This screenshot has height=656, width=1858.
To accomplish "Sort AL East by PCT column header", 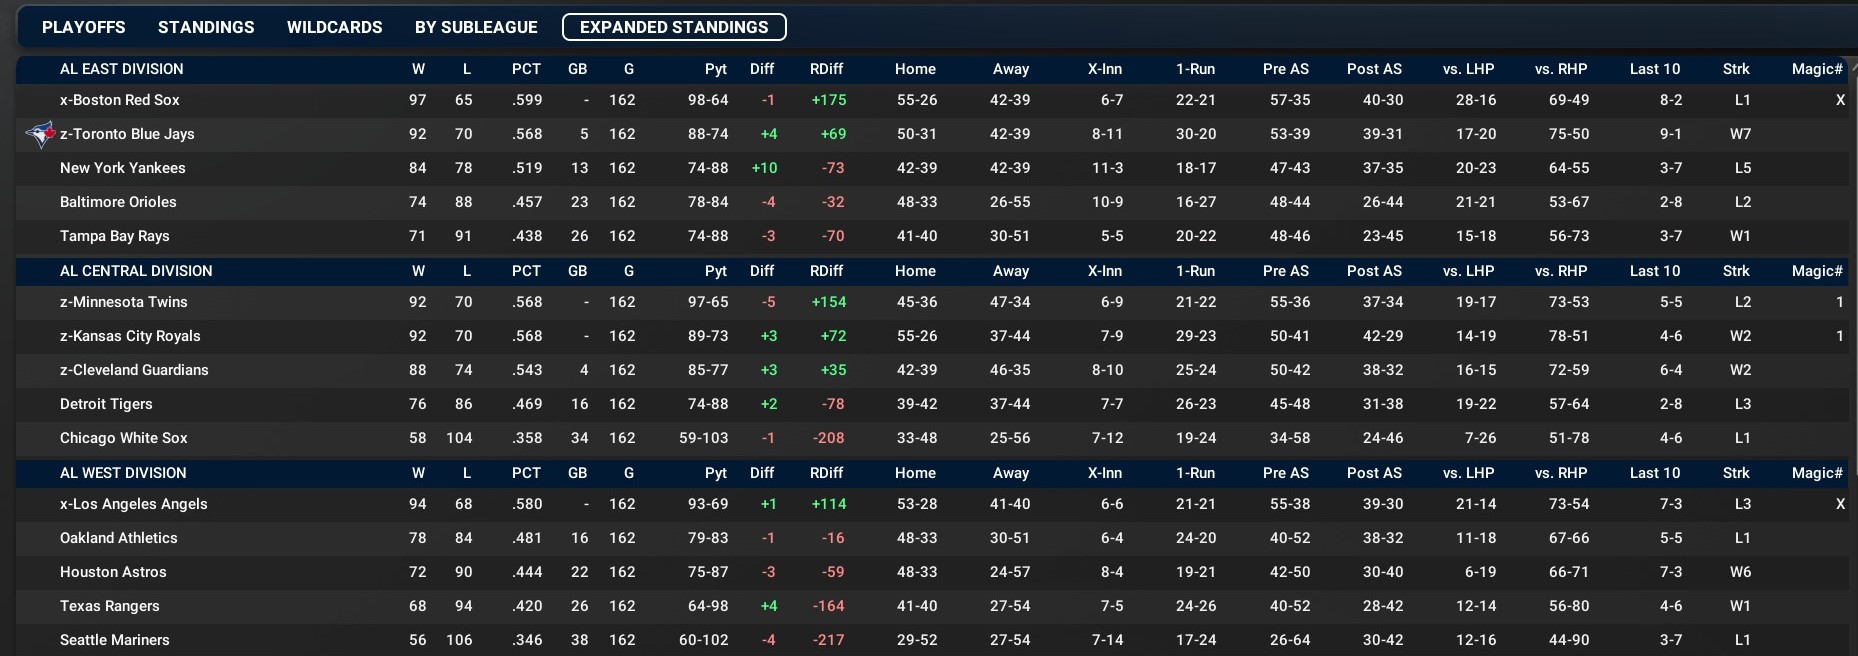I will pyautogui.click(x=526, y=69).
